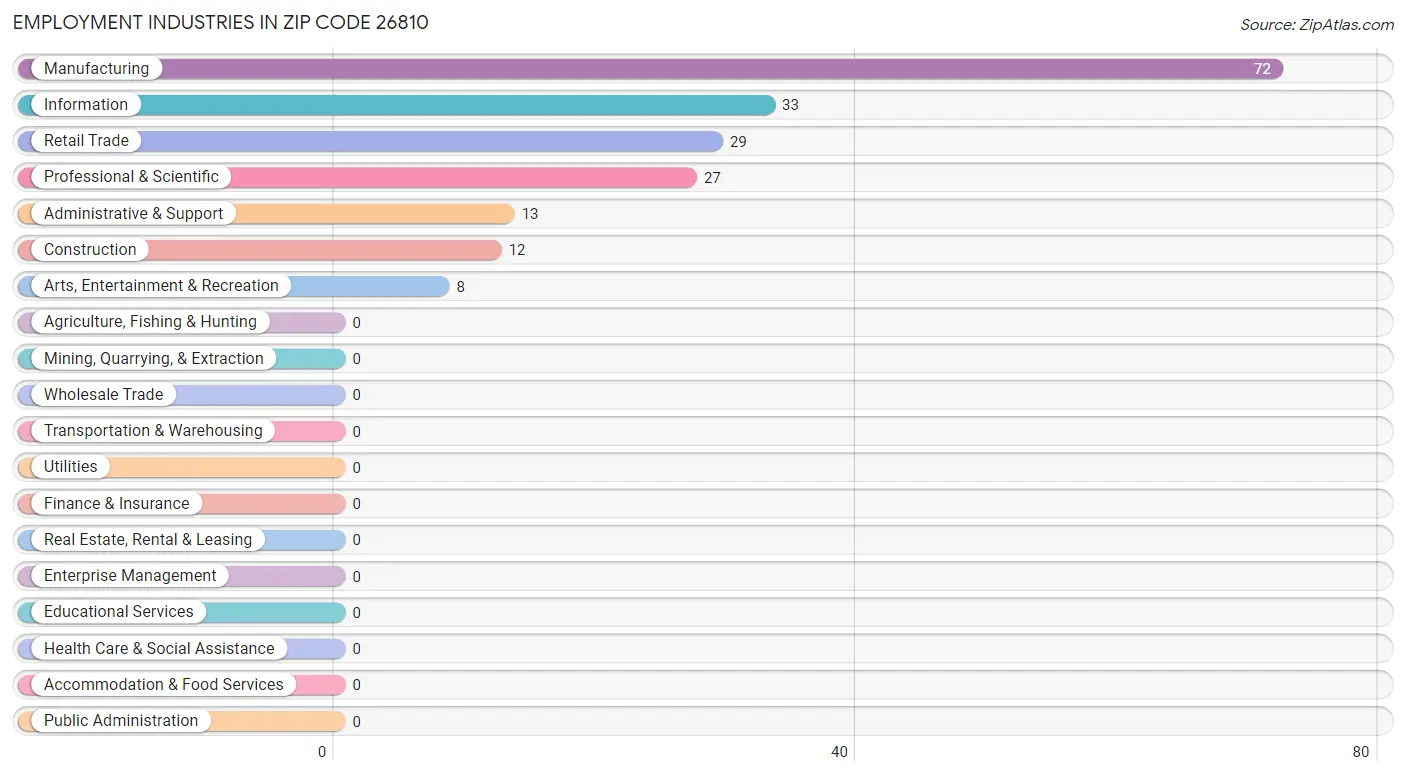Click the x-axis tick label 40
Image resolution: width=1406 pixels, height=776 pixels.
[x=840, y=752]
